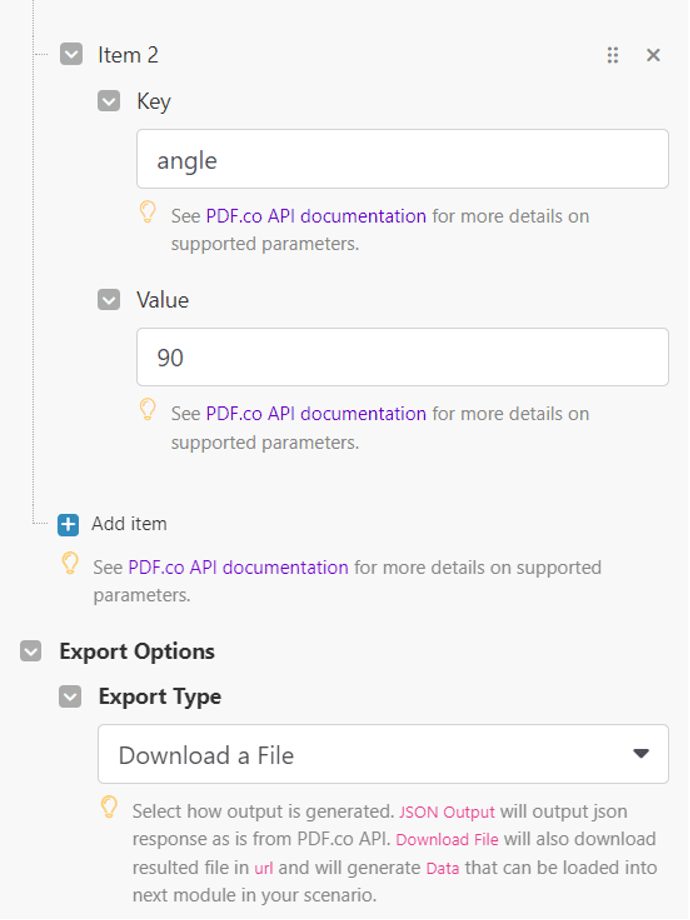
Task: Open the Export Type dropdown showing Download a File
Action: click(x=383, y=754)
